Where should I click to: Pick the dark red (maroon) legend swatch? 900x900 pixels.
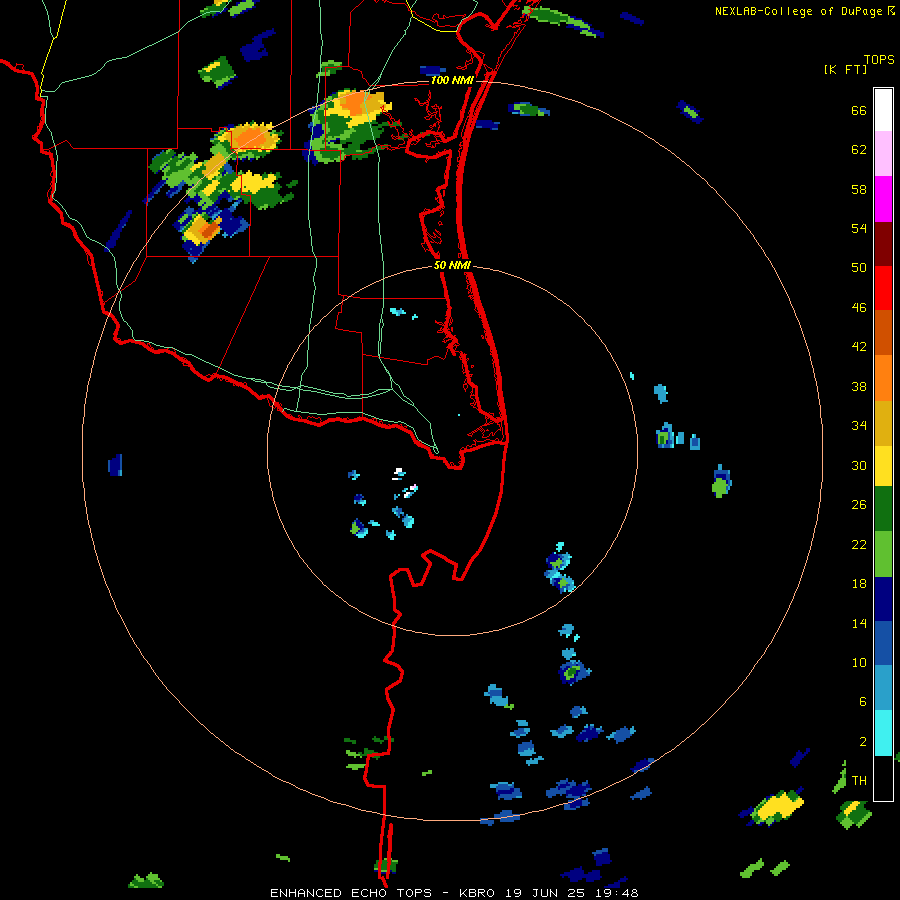(883, 243)
